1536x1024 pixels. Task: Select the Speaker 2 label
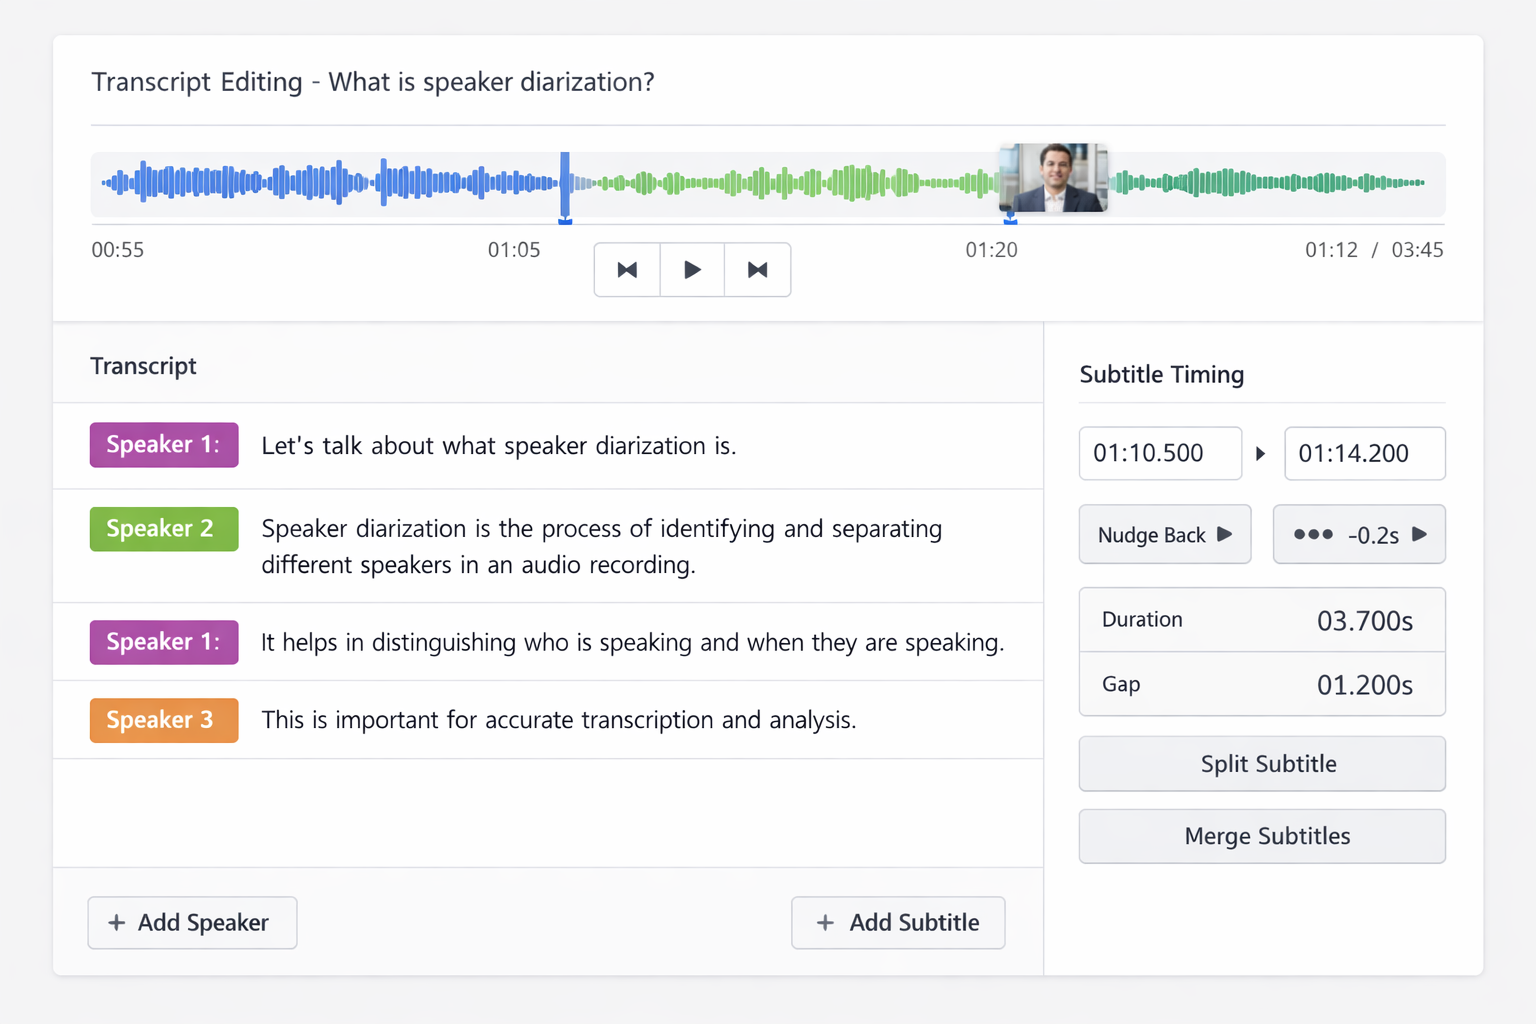click(163, 529)
